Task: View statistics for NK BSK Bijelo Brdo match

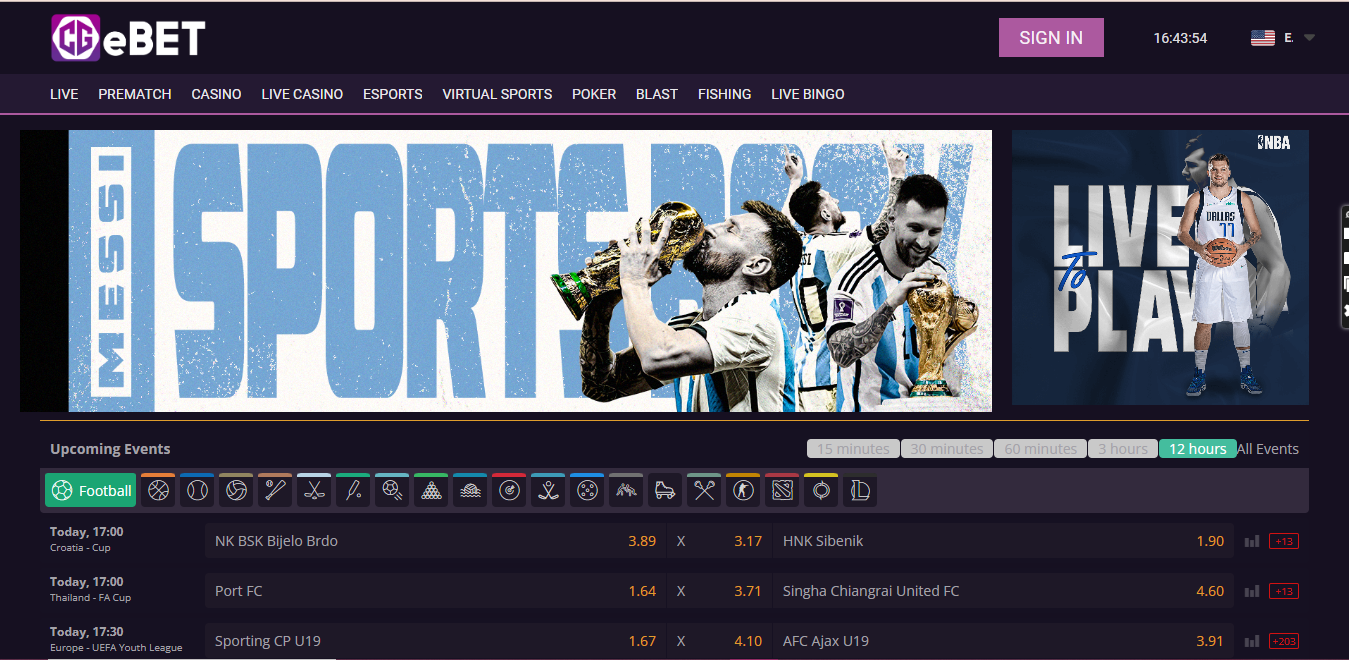Action: point(1252,541)
